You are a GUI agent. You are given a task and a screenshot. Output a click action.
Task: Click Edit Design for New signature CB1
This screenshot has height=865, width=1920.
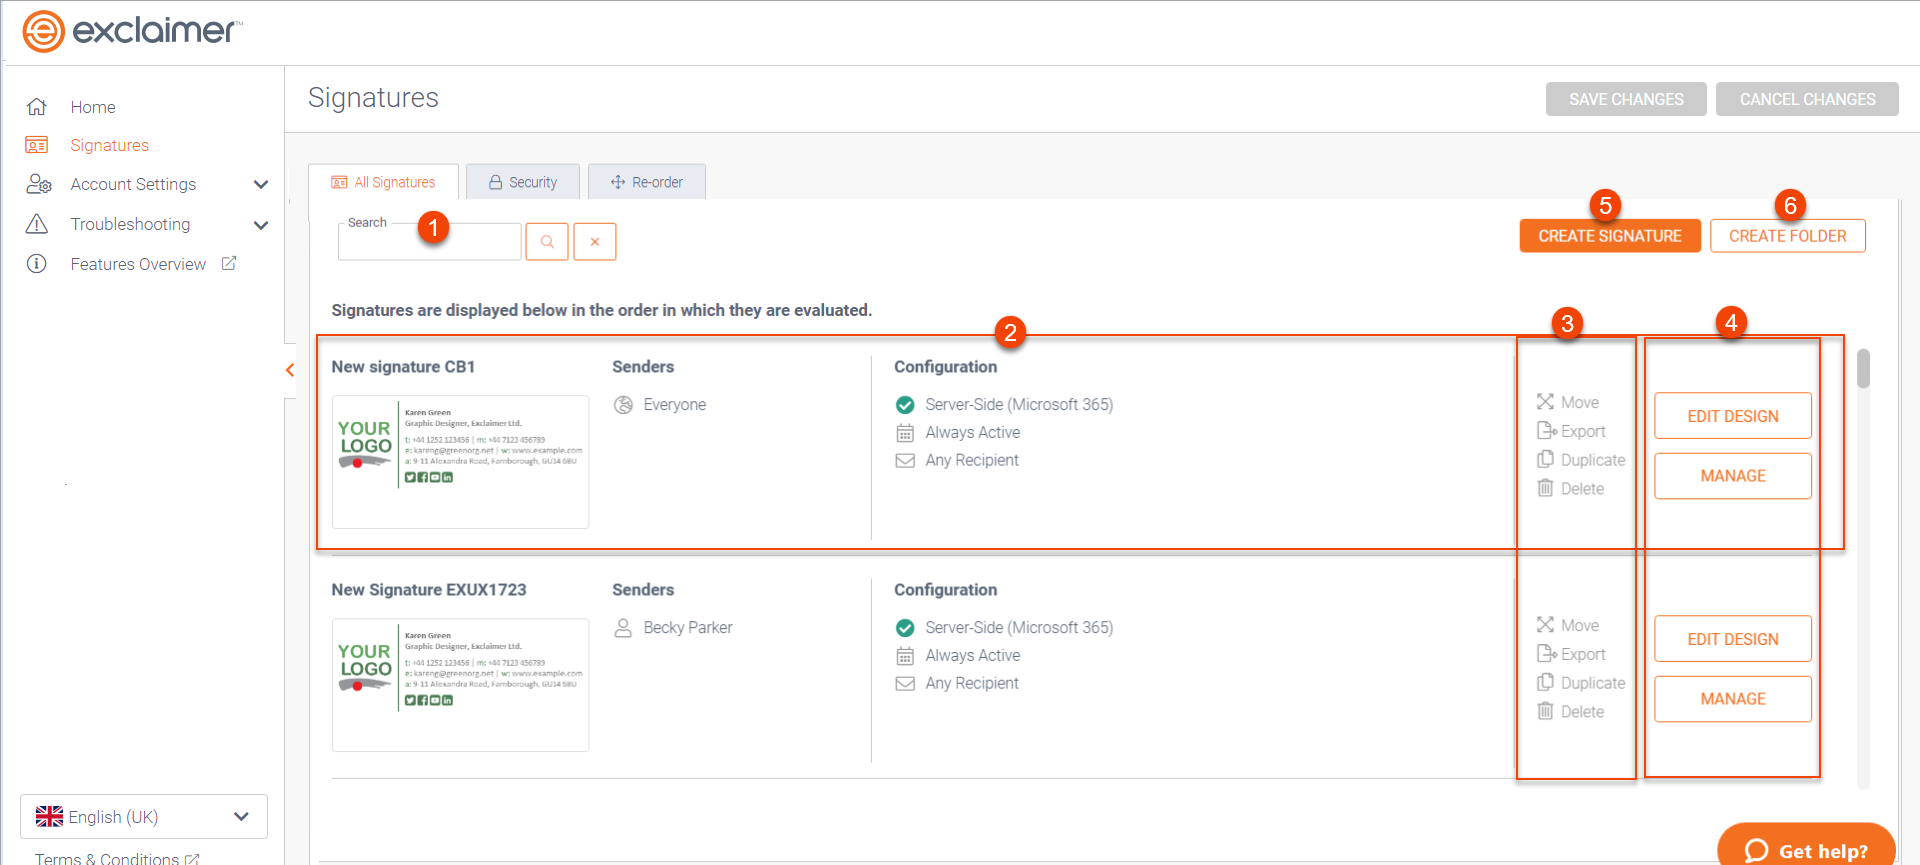coord(1732,416)
